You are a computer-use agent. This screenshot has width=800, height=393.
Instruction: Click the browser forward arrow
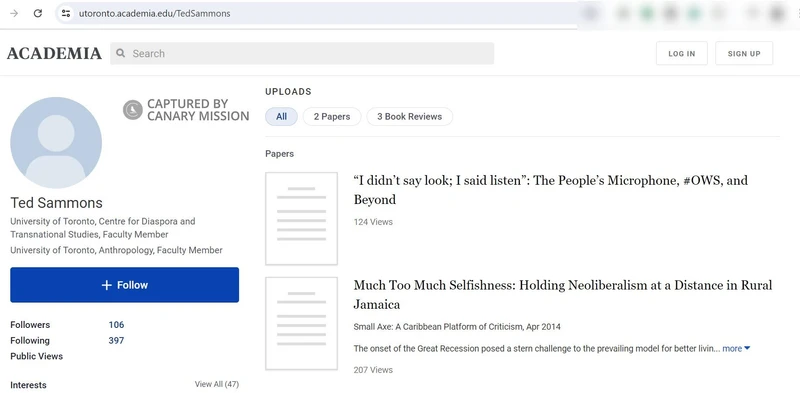coord(14,14)
